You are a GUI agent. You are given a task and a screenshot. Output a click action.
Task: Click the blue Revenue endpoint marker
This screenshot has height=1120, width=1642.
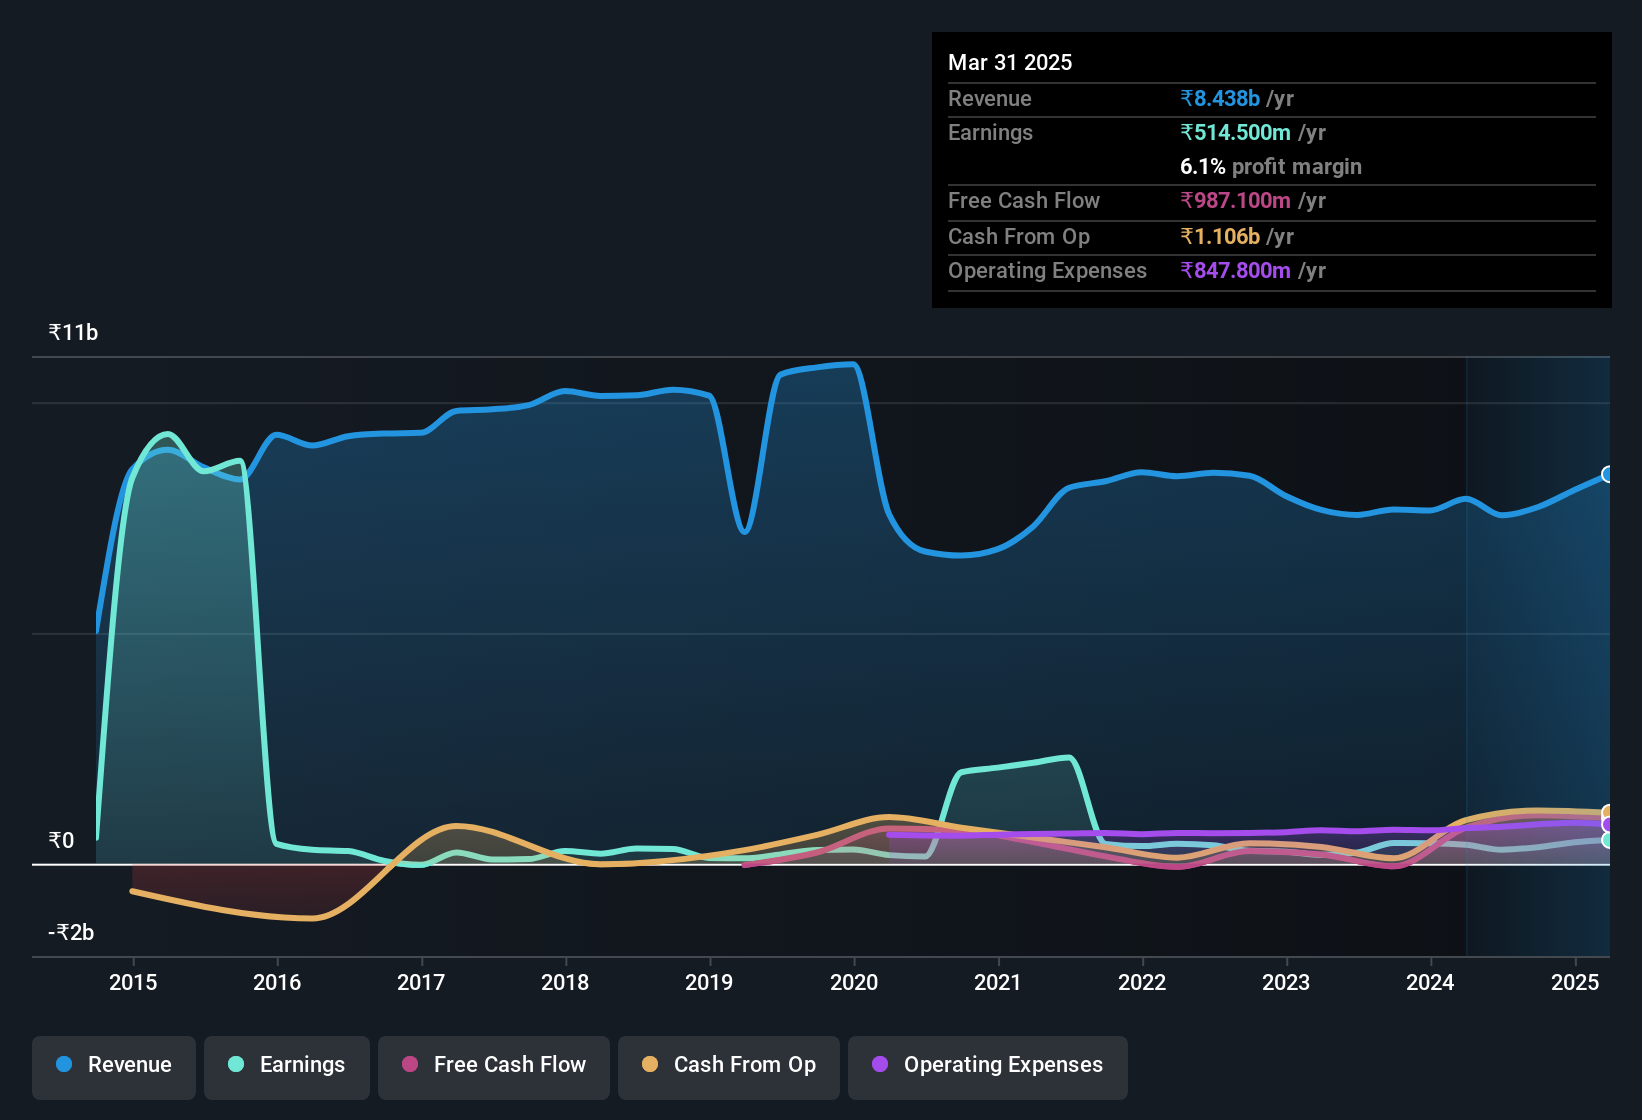click(x=1608, y=474)
